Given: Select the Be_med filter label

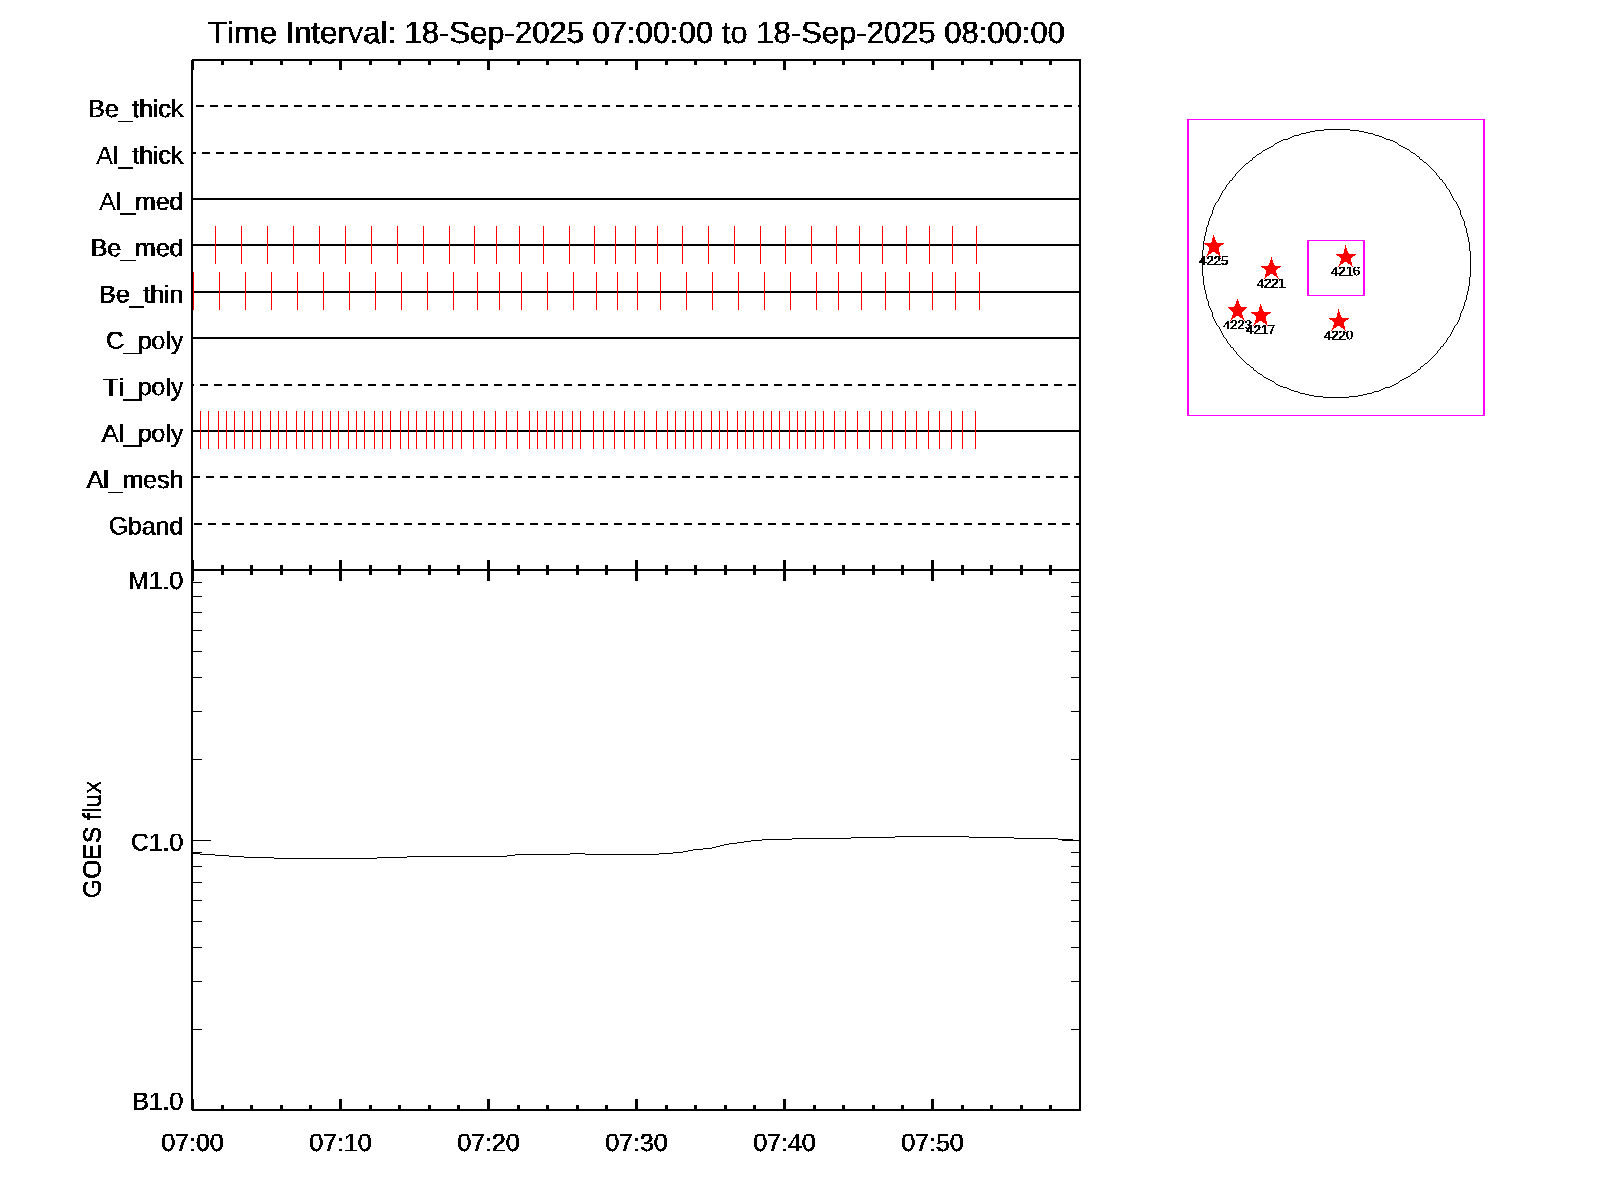Looking at the screenshot, I should tap(137, 248).
